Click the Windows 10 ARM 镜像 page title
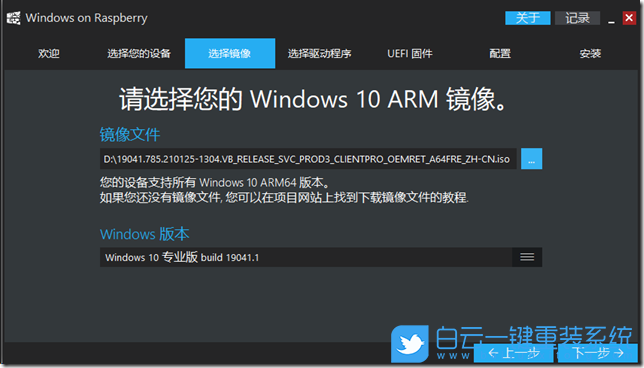 (313, 99)
